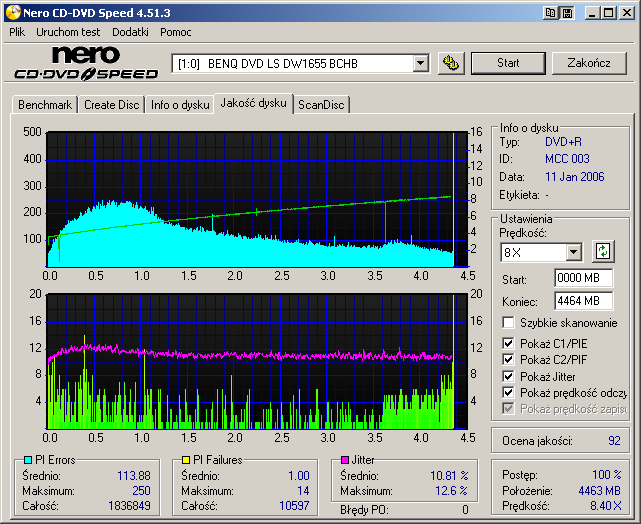
Task: Click the copy-to-clipboard icon in title bar
Action: pos(550,13)
